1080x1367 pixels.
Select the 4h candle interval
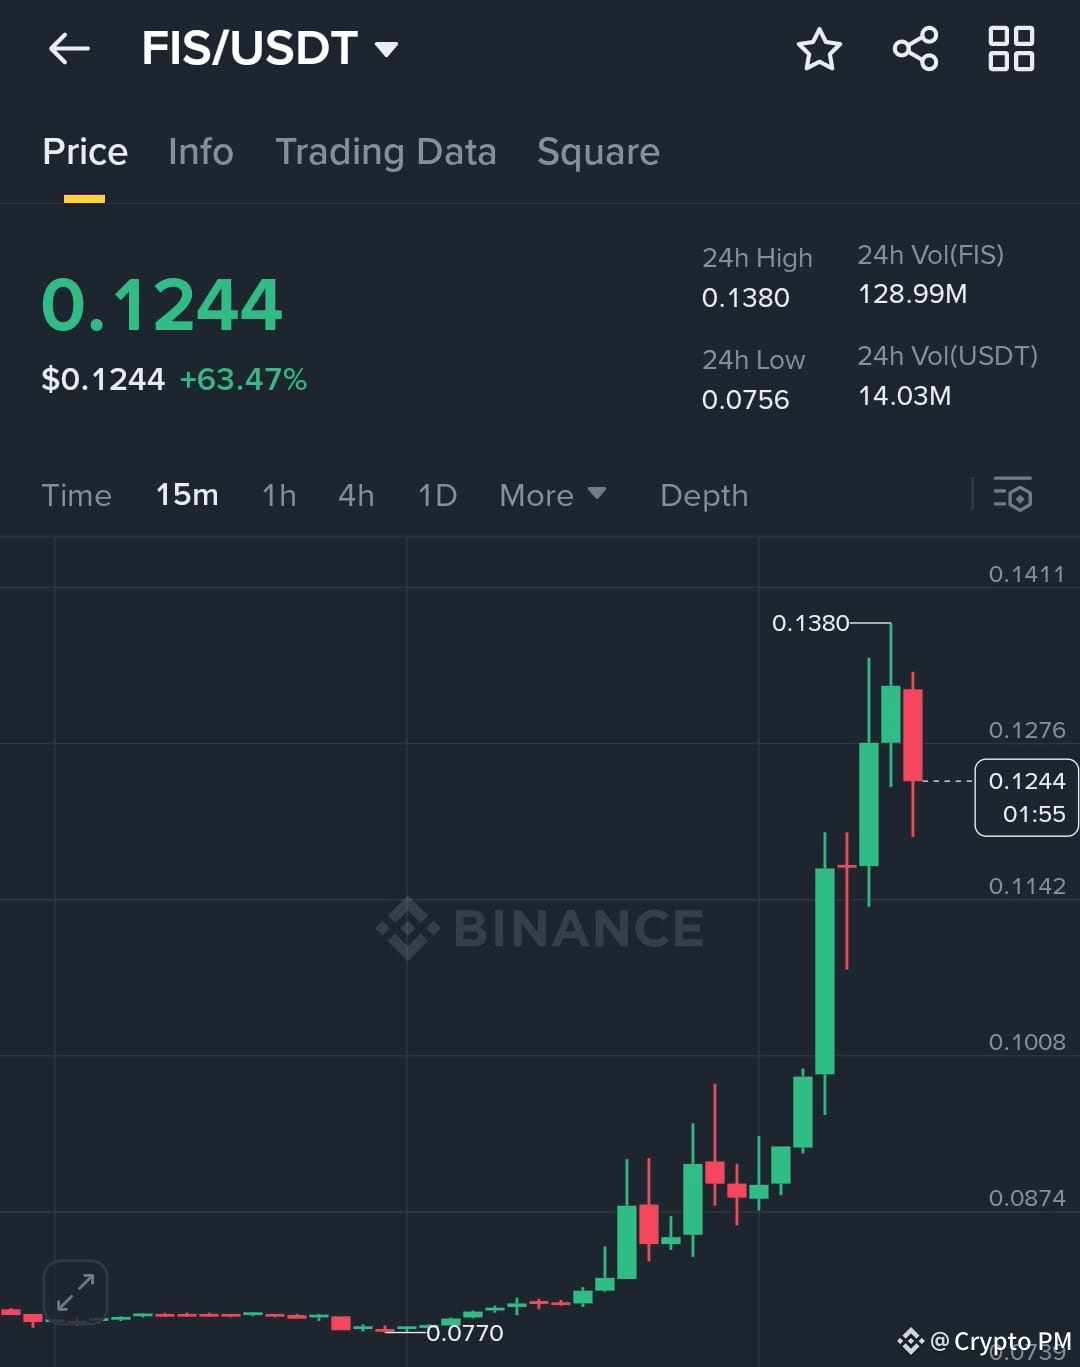(356, 495)
